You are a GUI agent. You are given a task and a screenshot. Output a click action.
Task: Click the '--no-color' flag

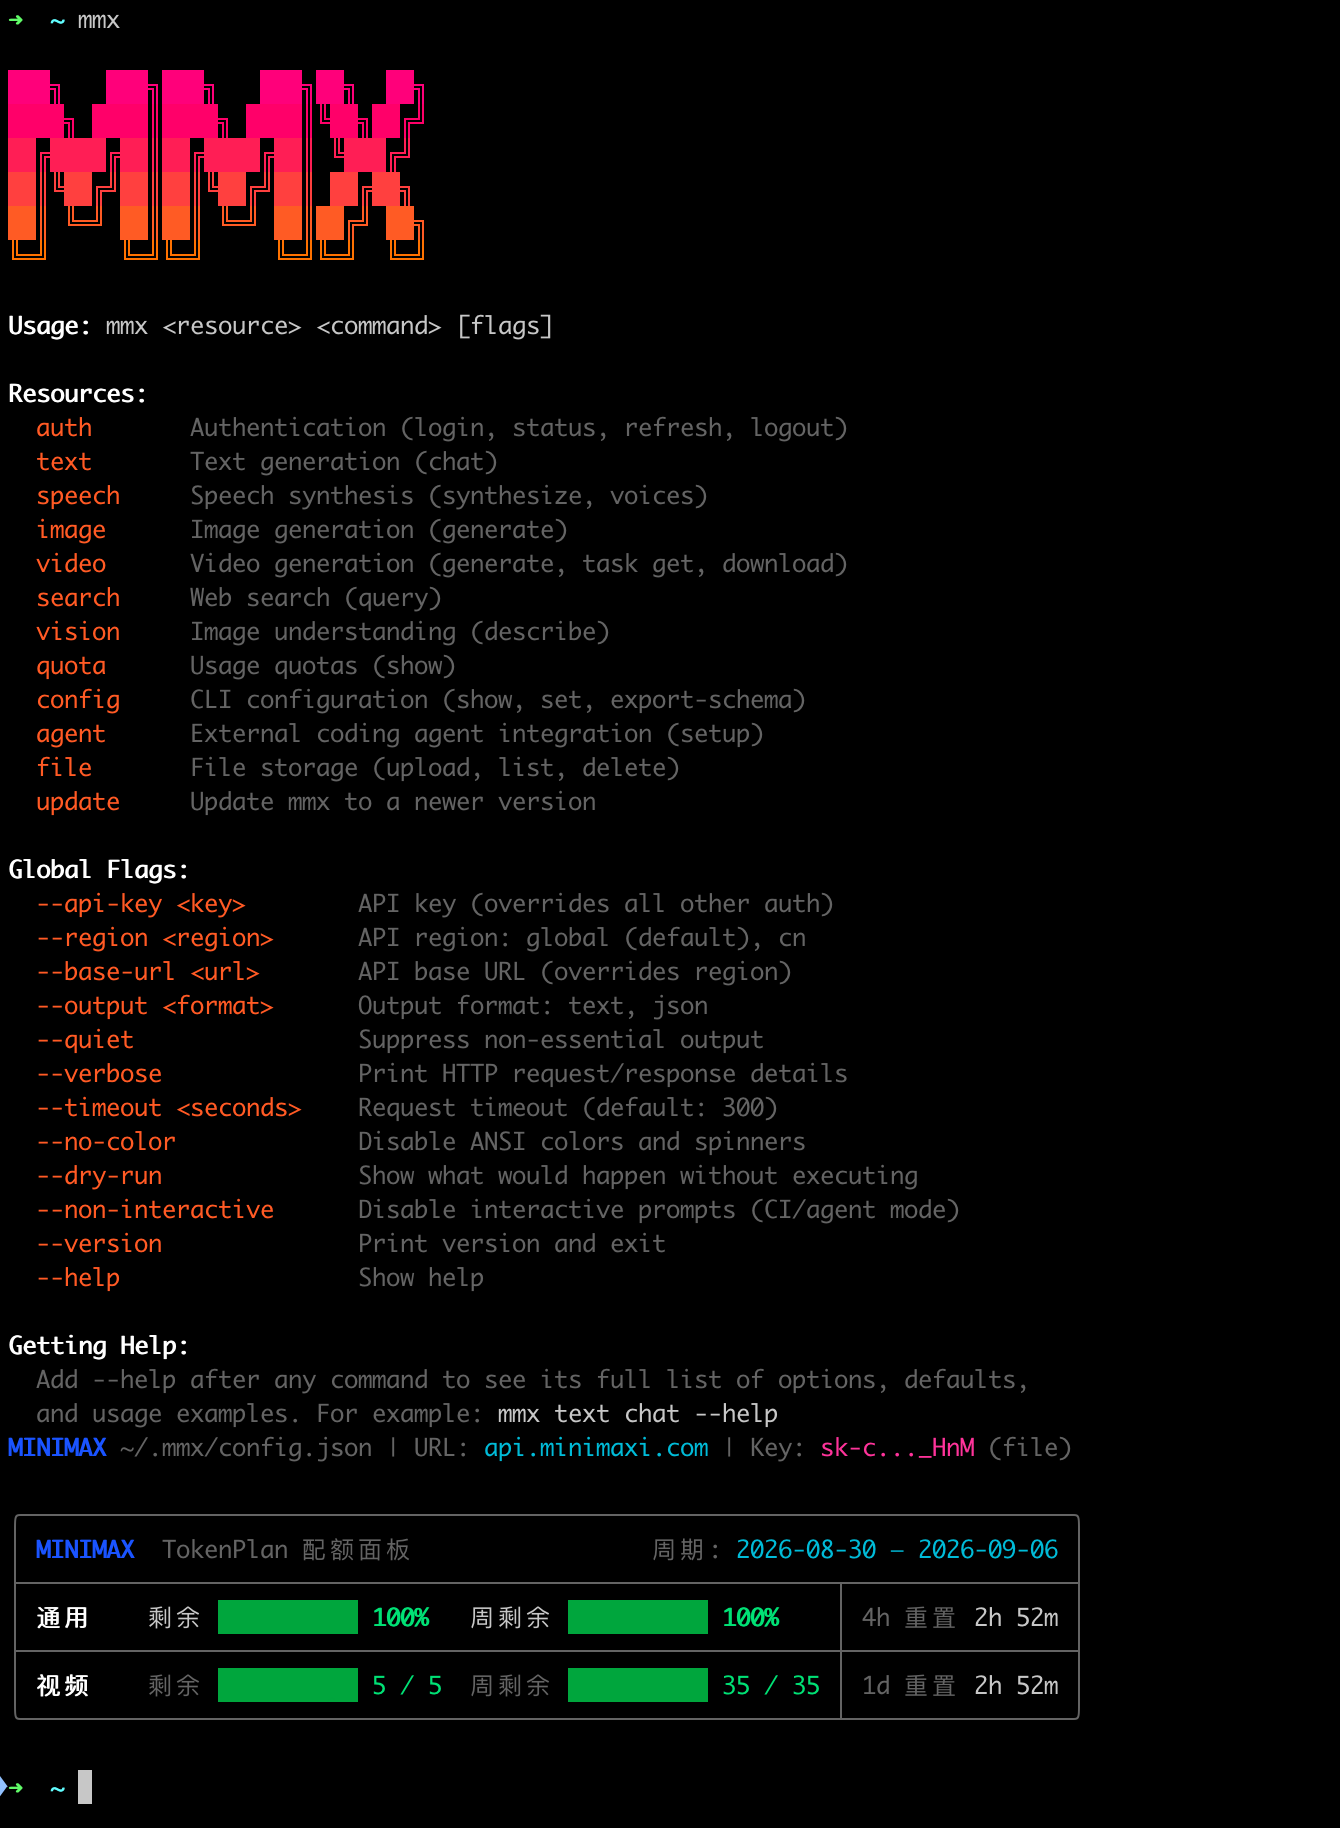click(106, 1142)
